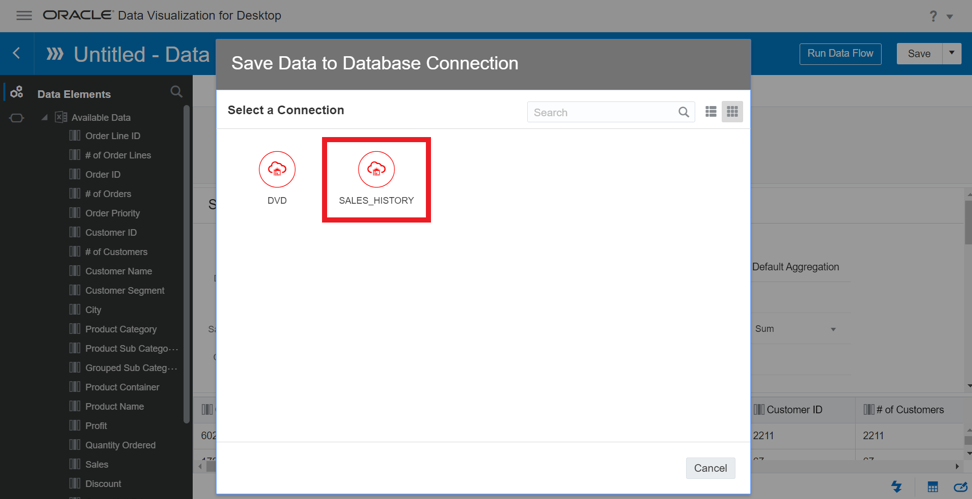
Task: Select Product Container data element
Action: coord(122,387)
